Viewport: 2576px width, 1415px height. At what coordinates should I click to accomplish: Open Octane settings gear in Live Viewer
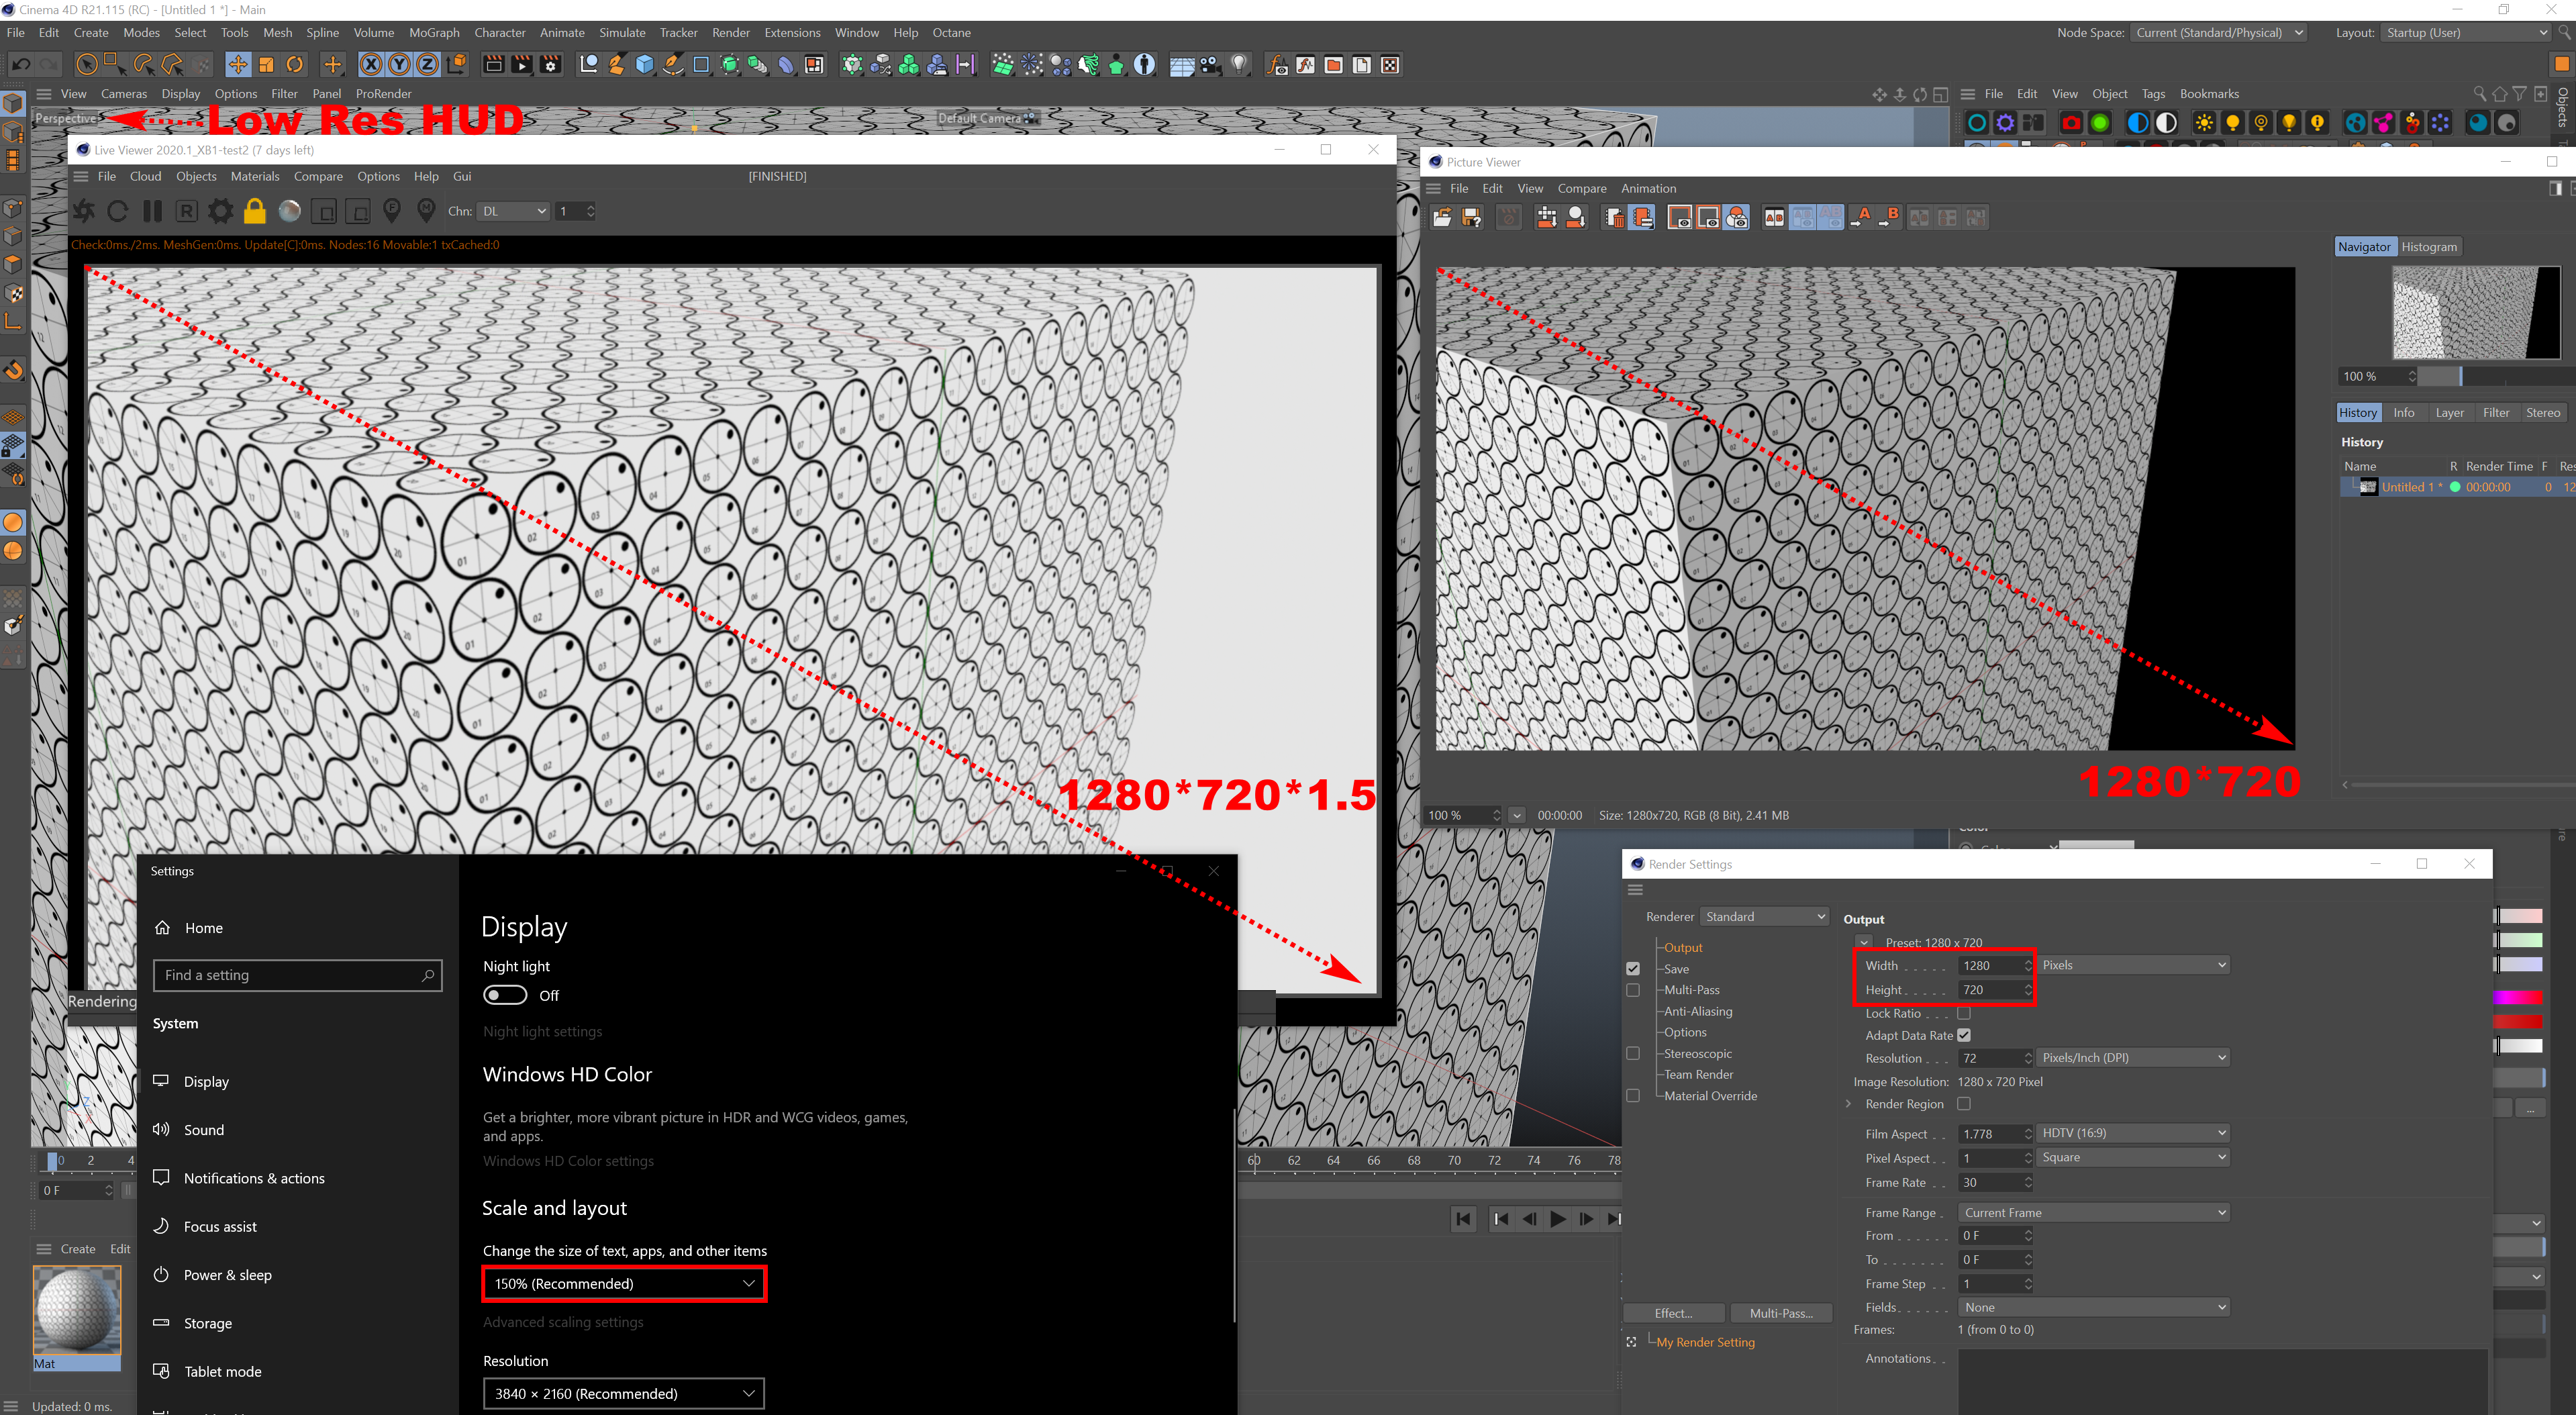(220, 211)
